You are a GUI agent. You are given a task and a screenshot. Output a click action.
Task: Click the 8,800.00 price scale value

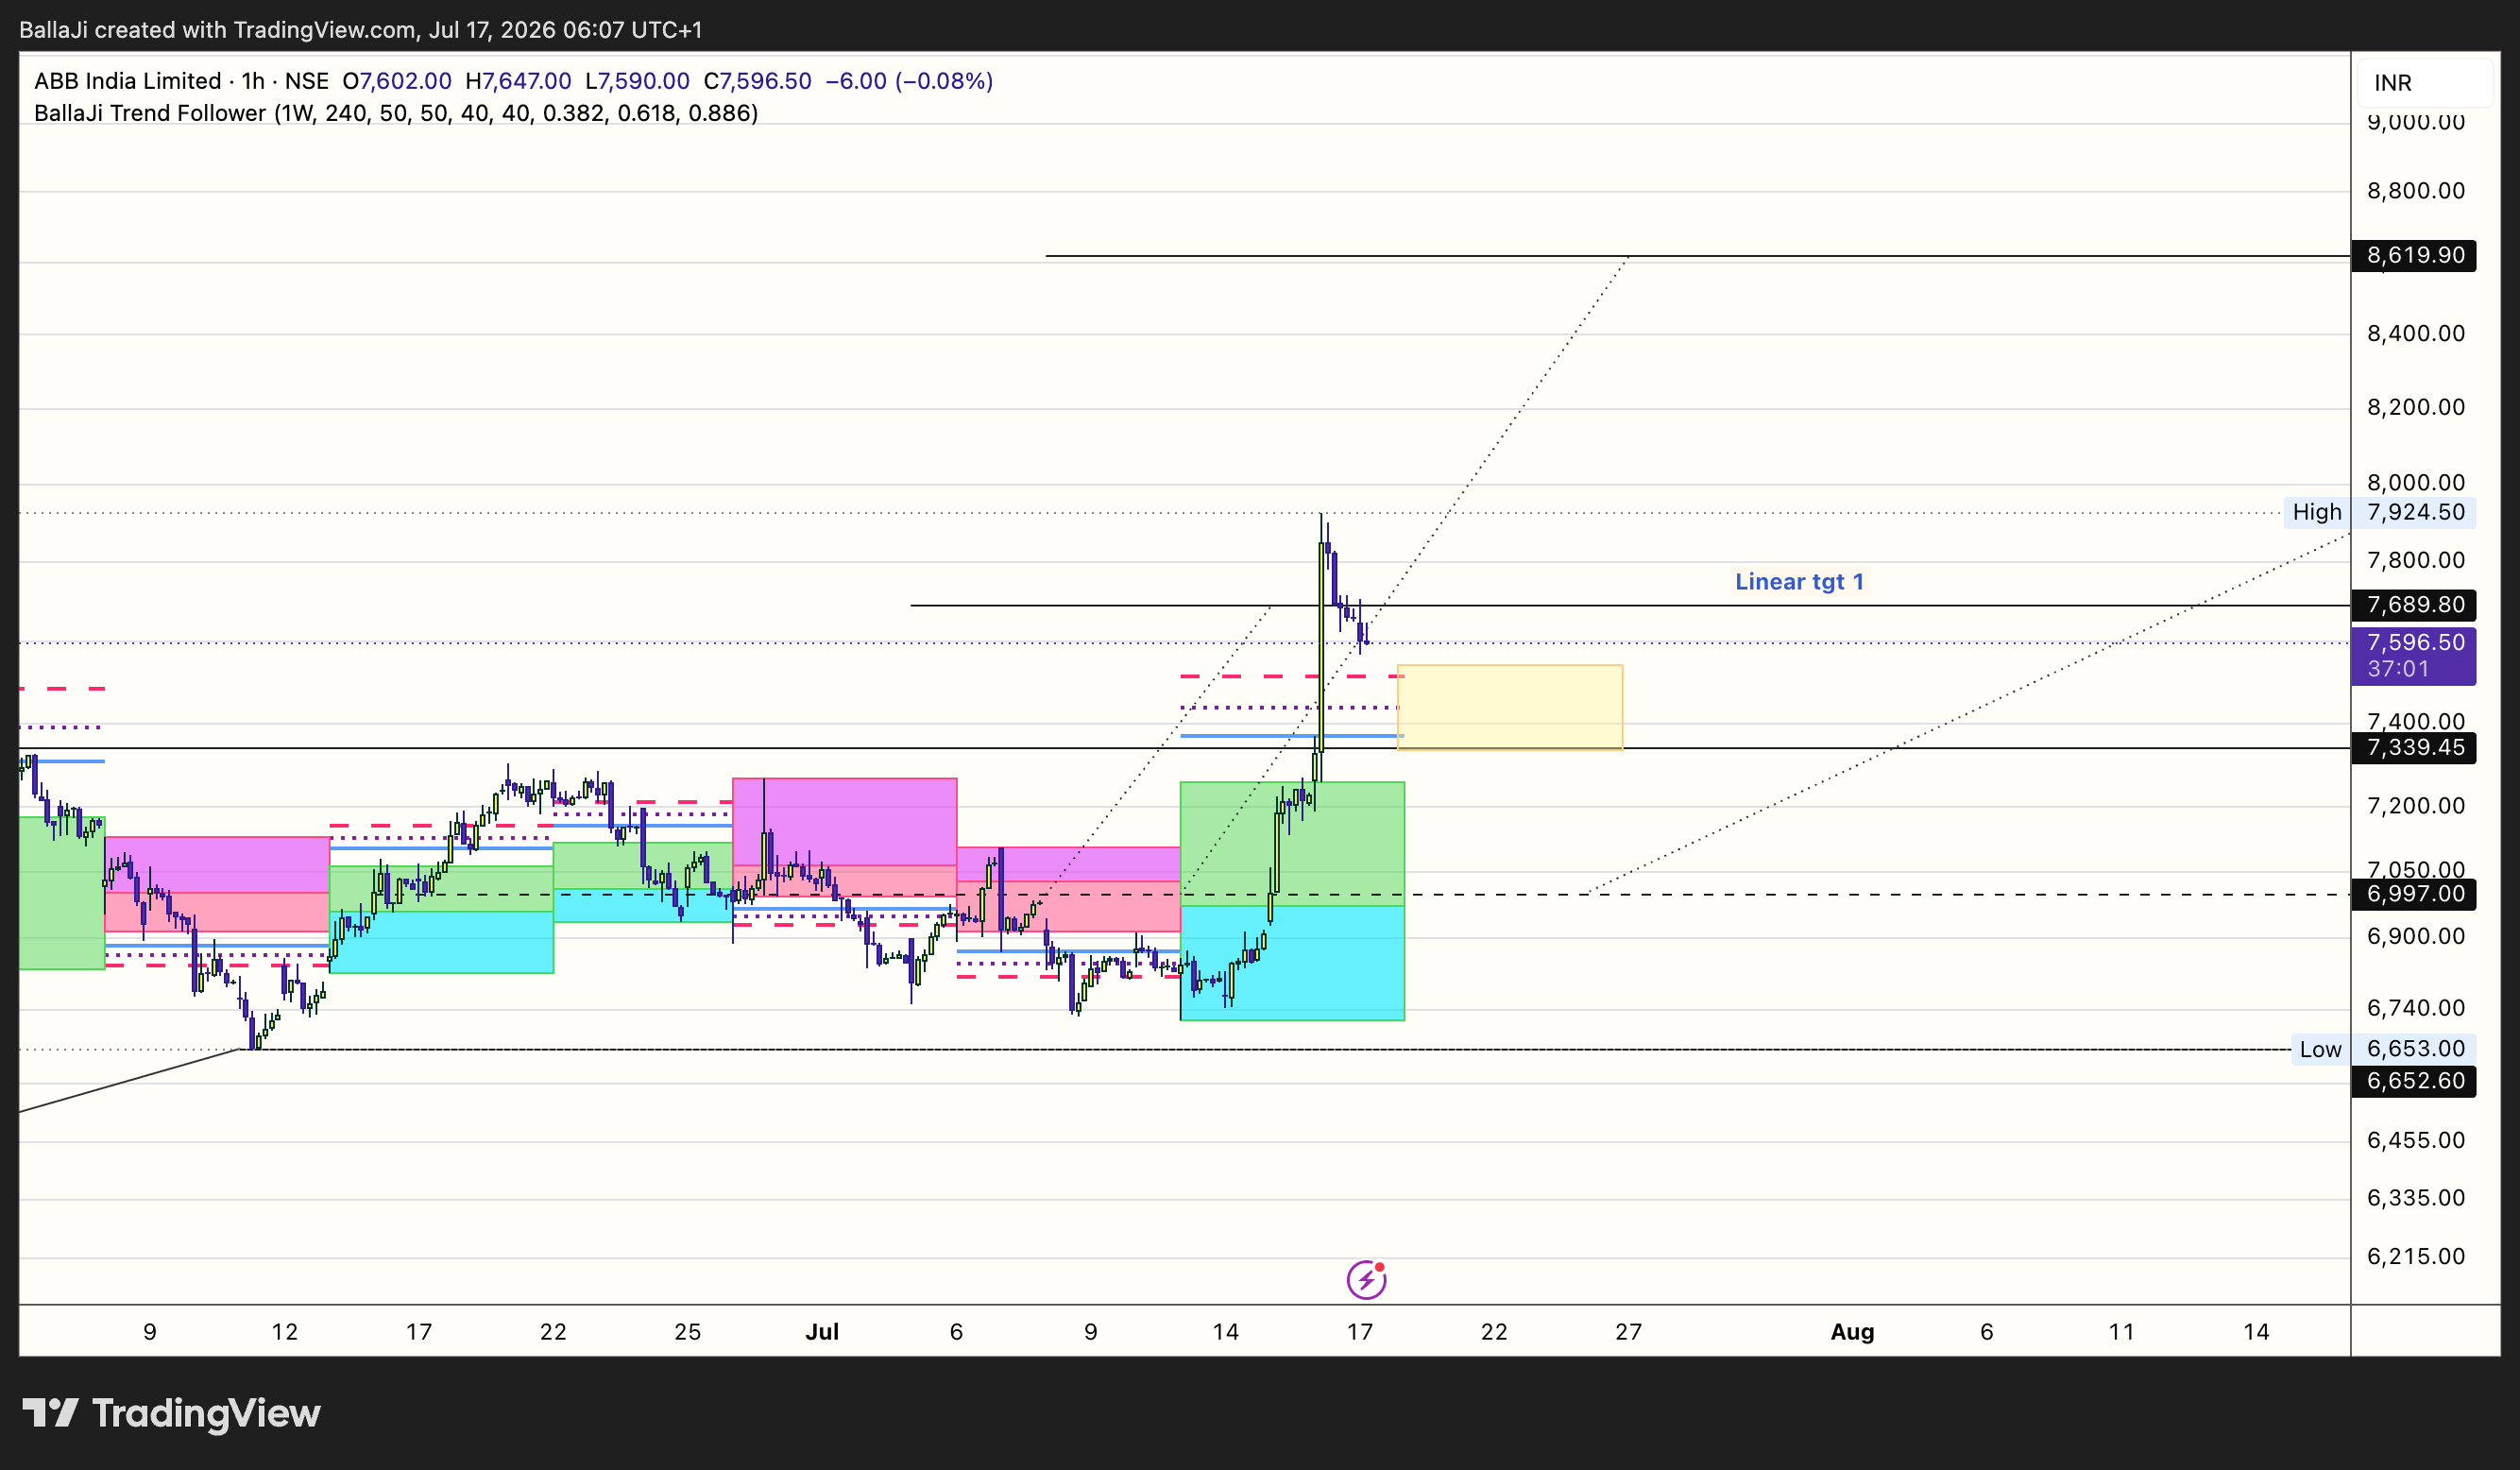coord(2415,191)
